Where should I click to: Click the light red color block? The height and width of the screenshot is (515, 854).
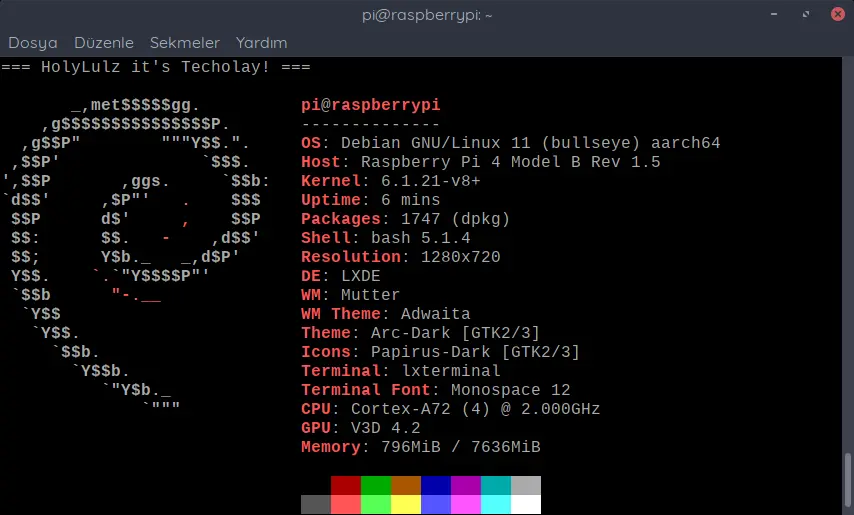346,504
